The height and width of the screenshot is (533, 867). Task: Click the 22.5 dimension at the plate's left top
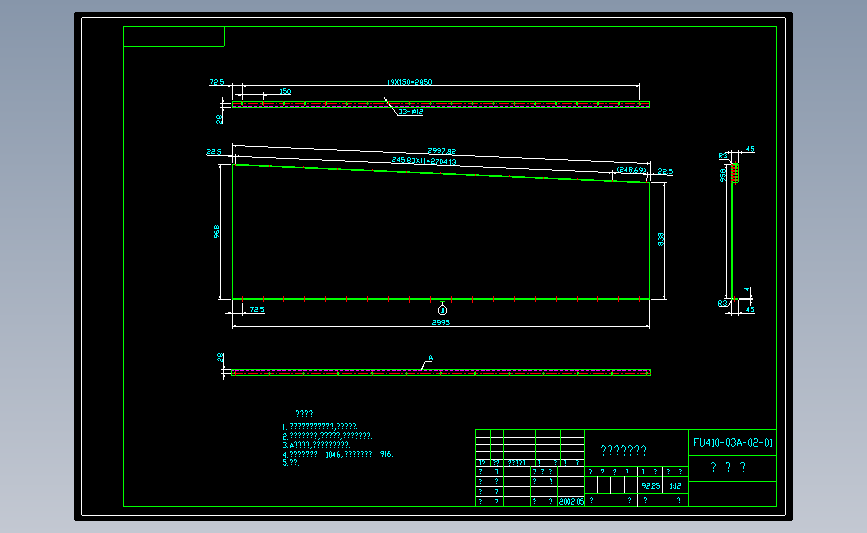[214, 151]
